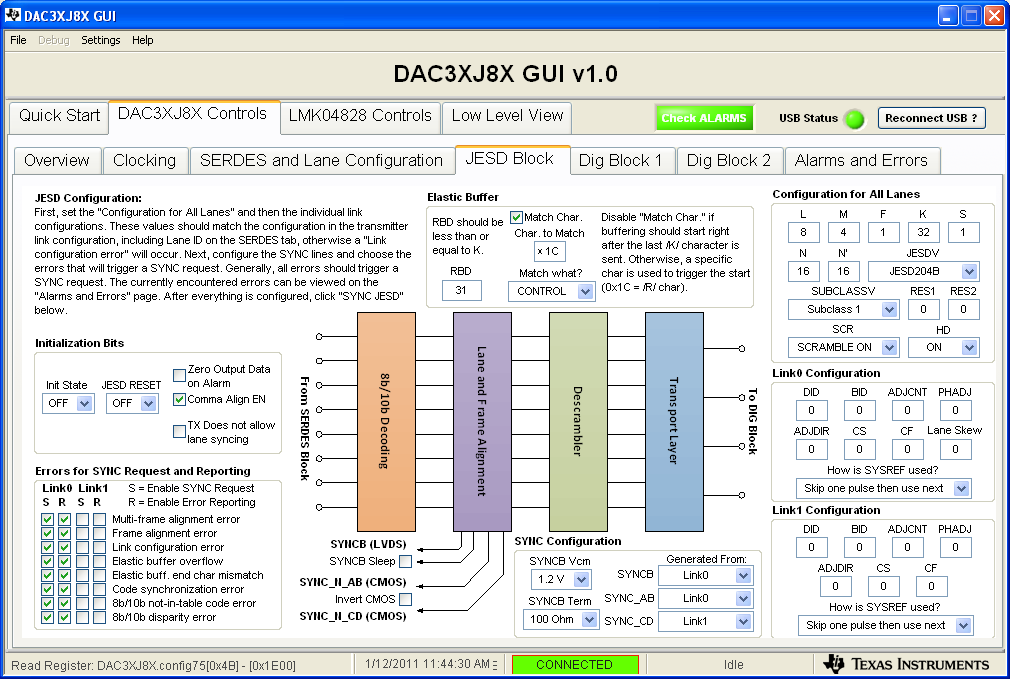Open Link1 How is SYSREF used dropdown
The image size is (1010, 679).
point(885,626)
